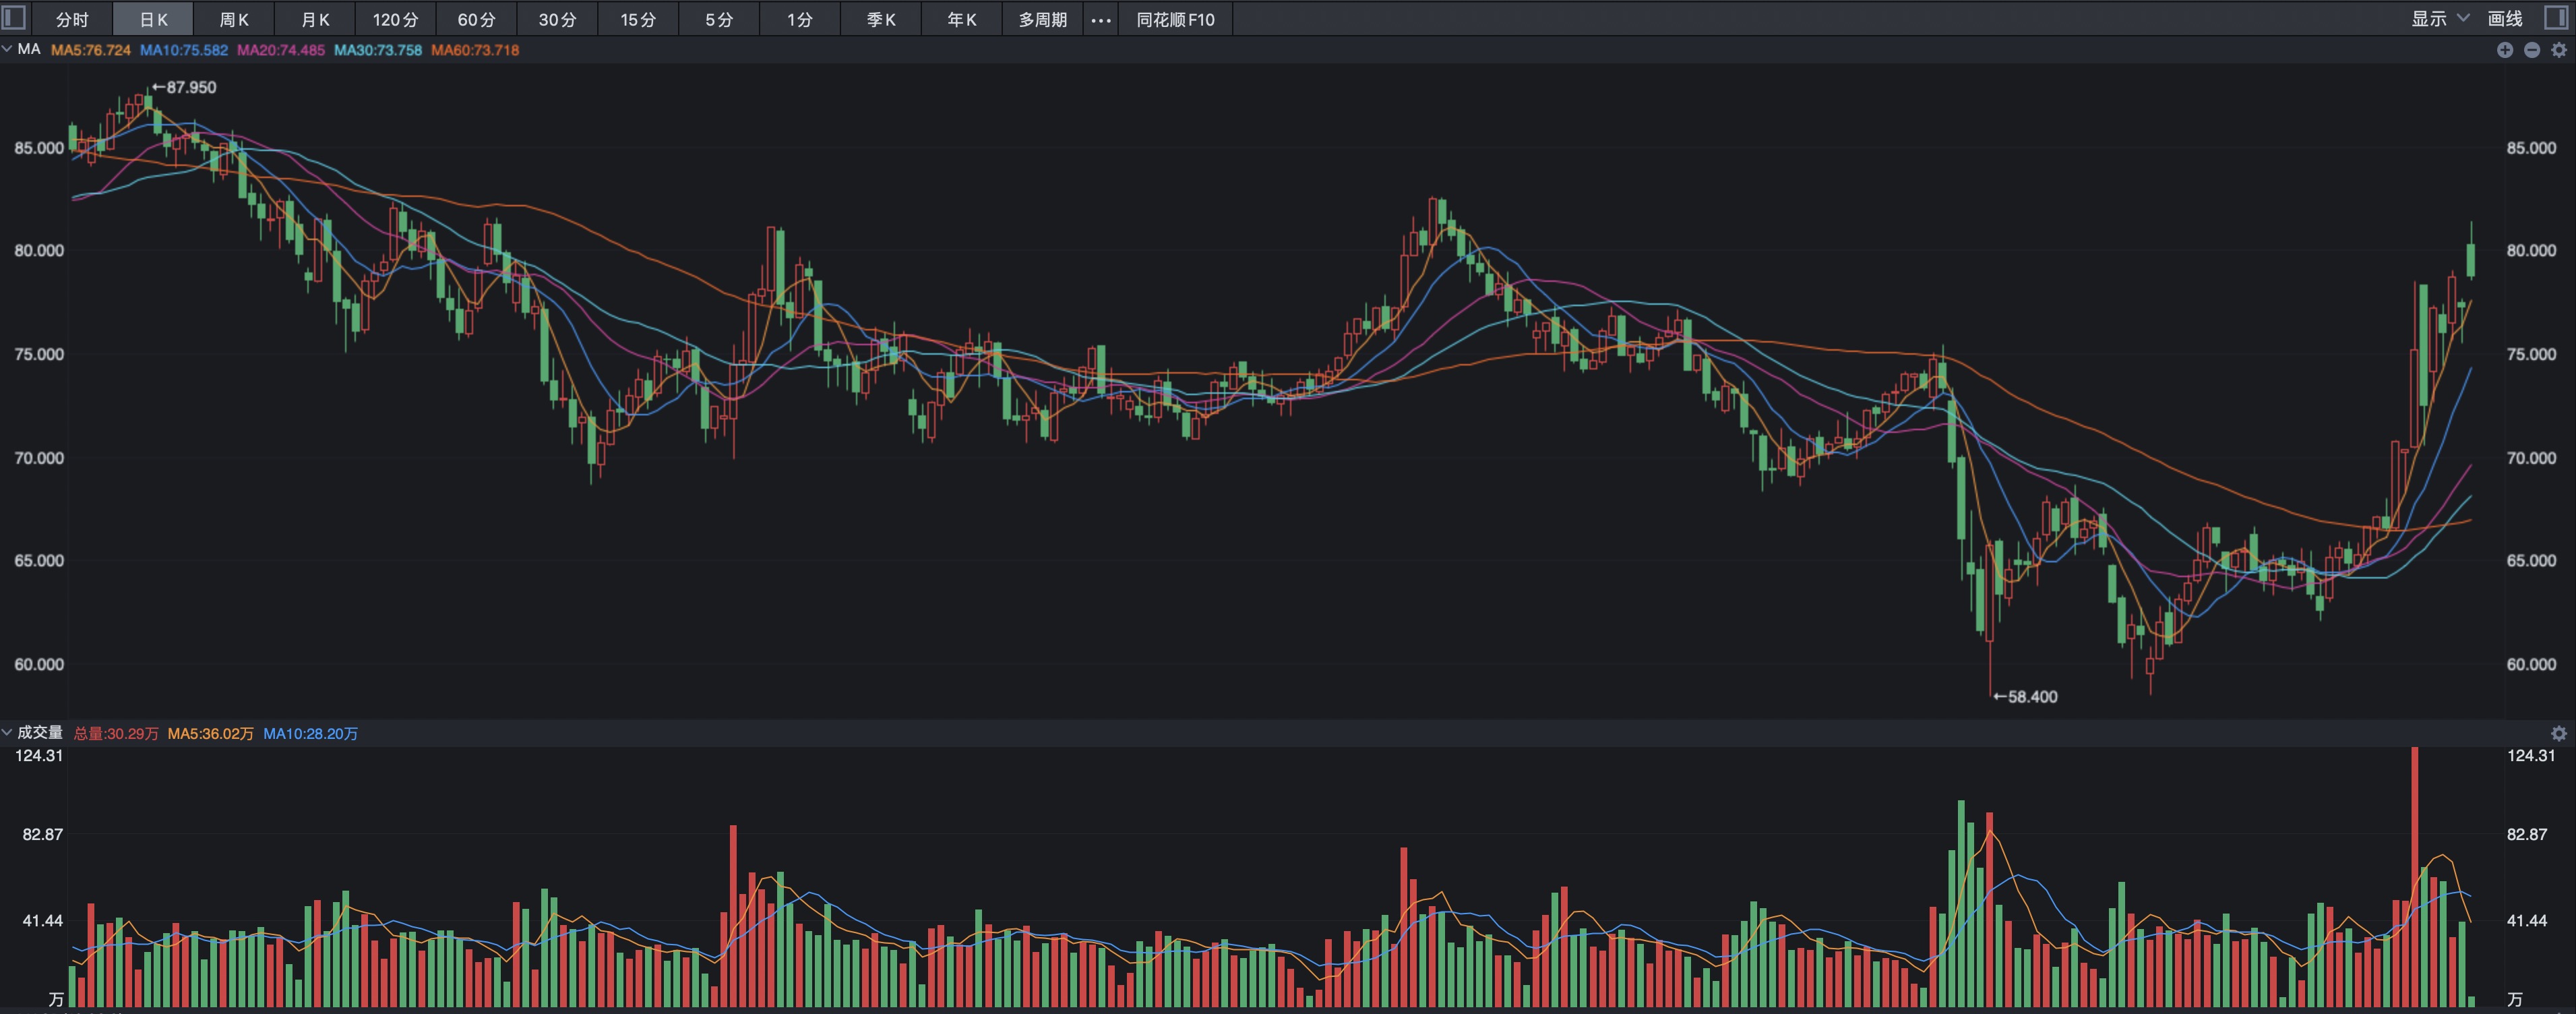Open the more periods ellipsis menu
Screen dimensions: 2576x1014
pos(1100,19)
